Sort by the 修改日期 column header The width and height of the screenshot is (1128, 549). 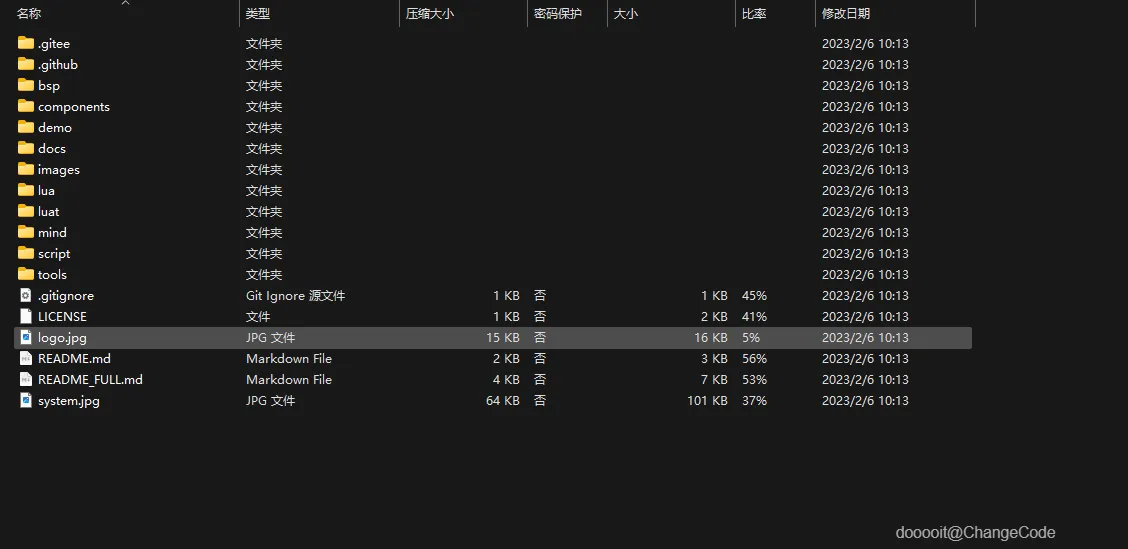click(x=846, y=14)
